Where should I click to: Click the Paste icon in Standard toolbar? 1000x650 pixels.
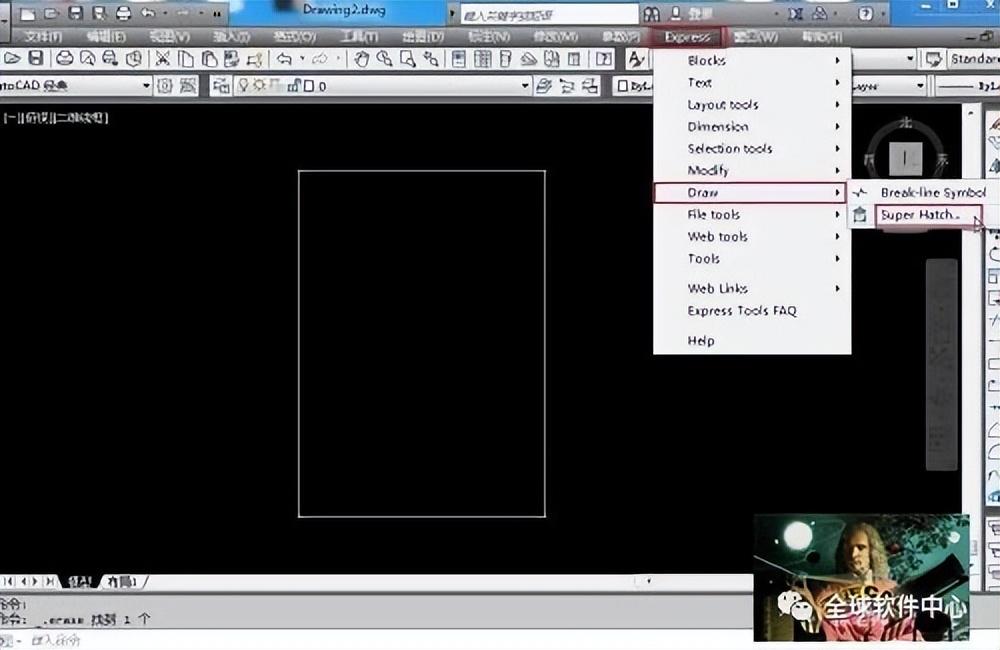209,59
